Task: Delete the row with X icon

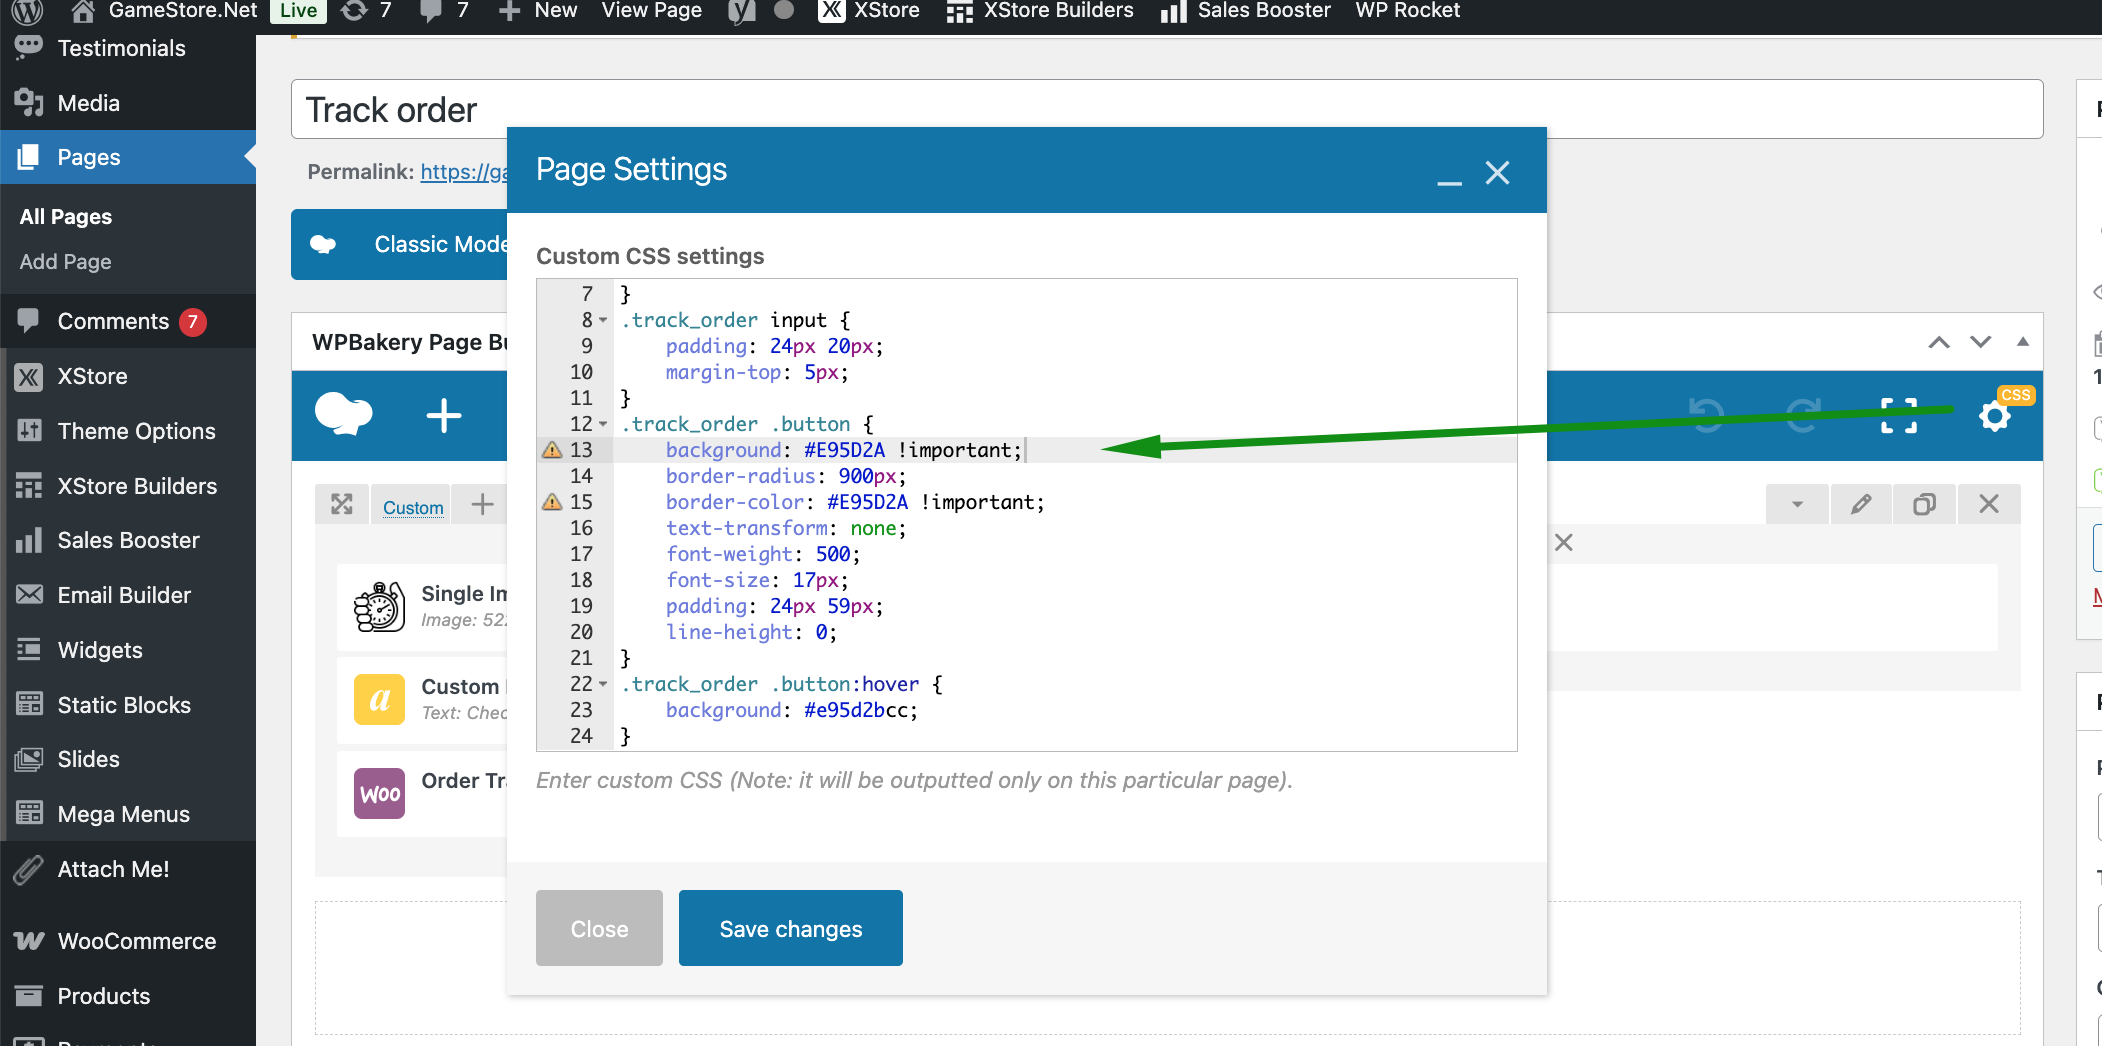Action: (x=1989, y=504)
